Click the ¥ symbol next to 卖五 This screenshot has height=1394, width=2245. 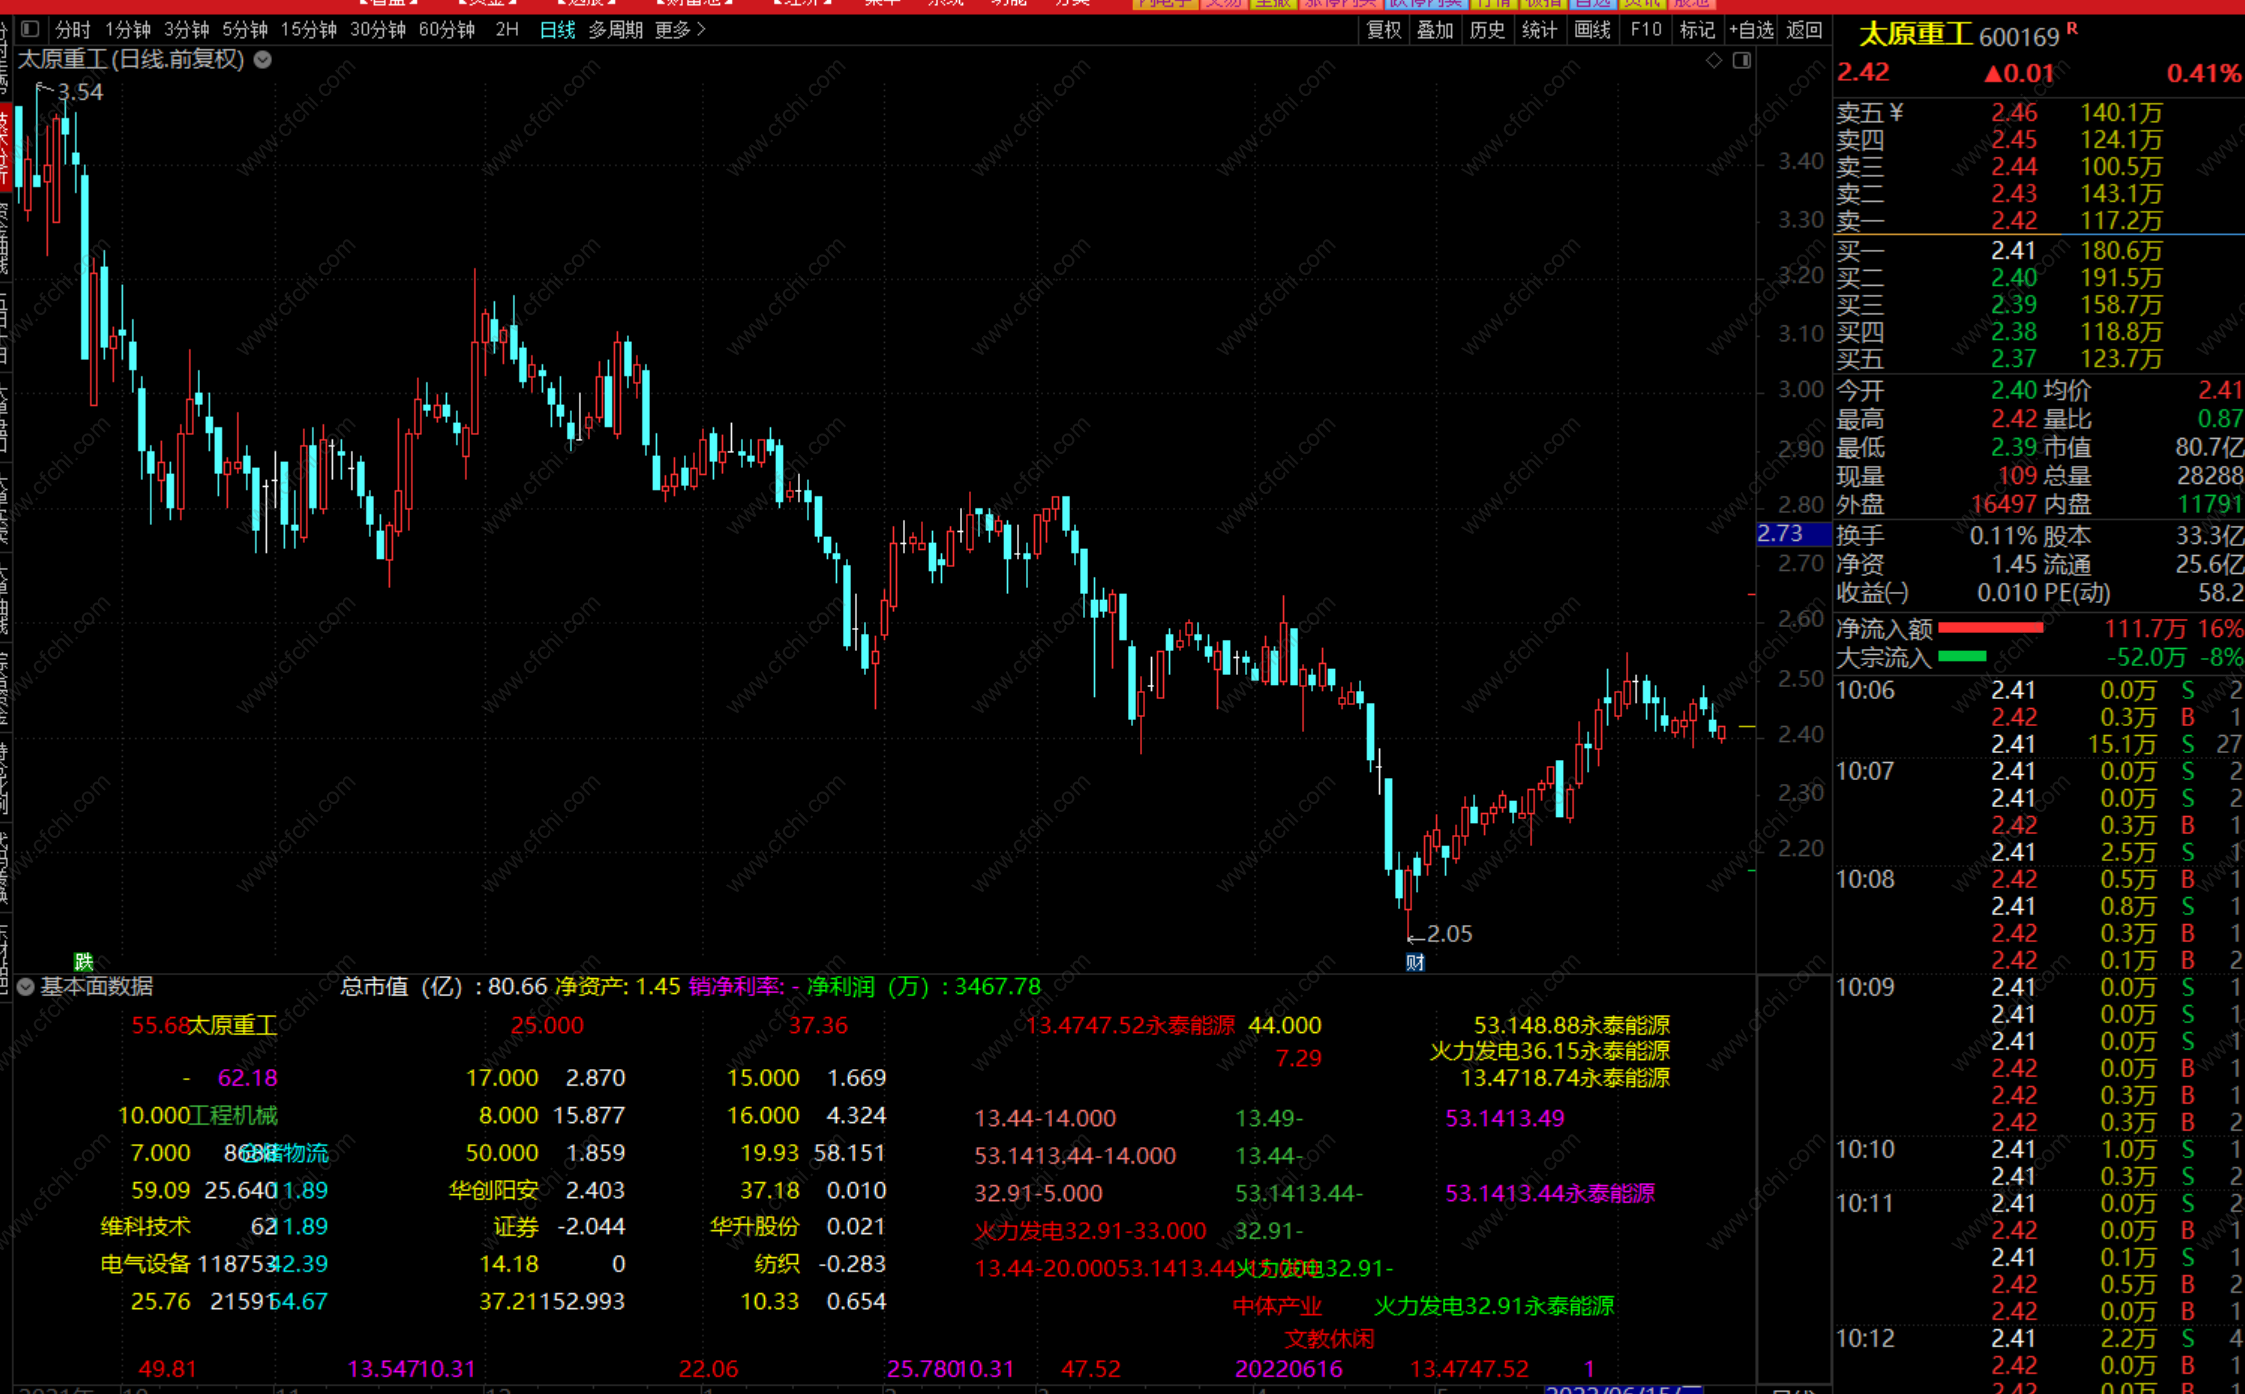click(x=1897, y=113)
